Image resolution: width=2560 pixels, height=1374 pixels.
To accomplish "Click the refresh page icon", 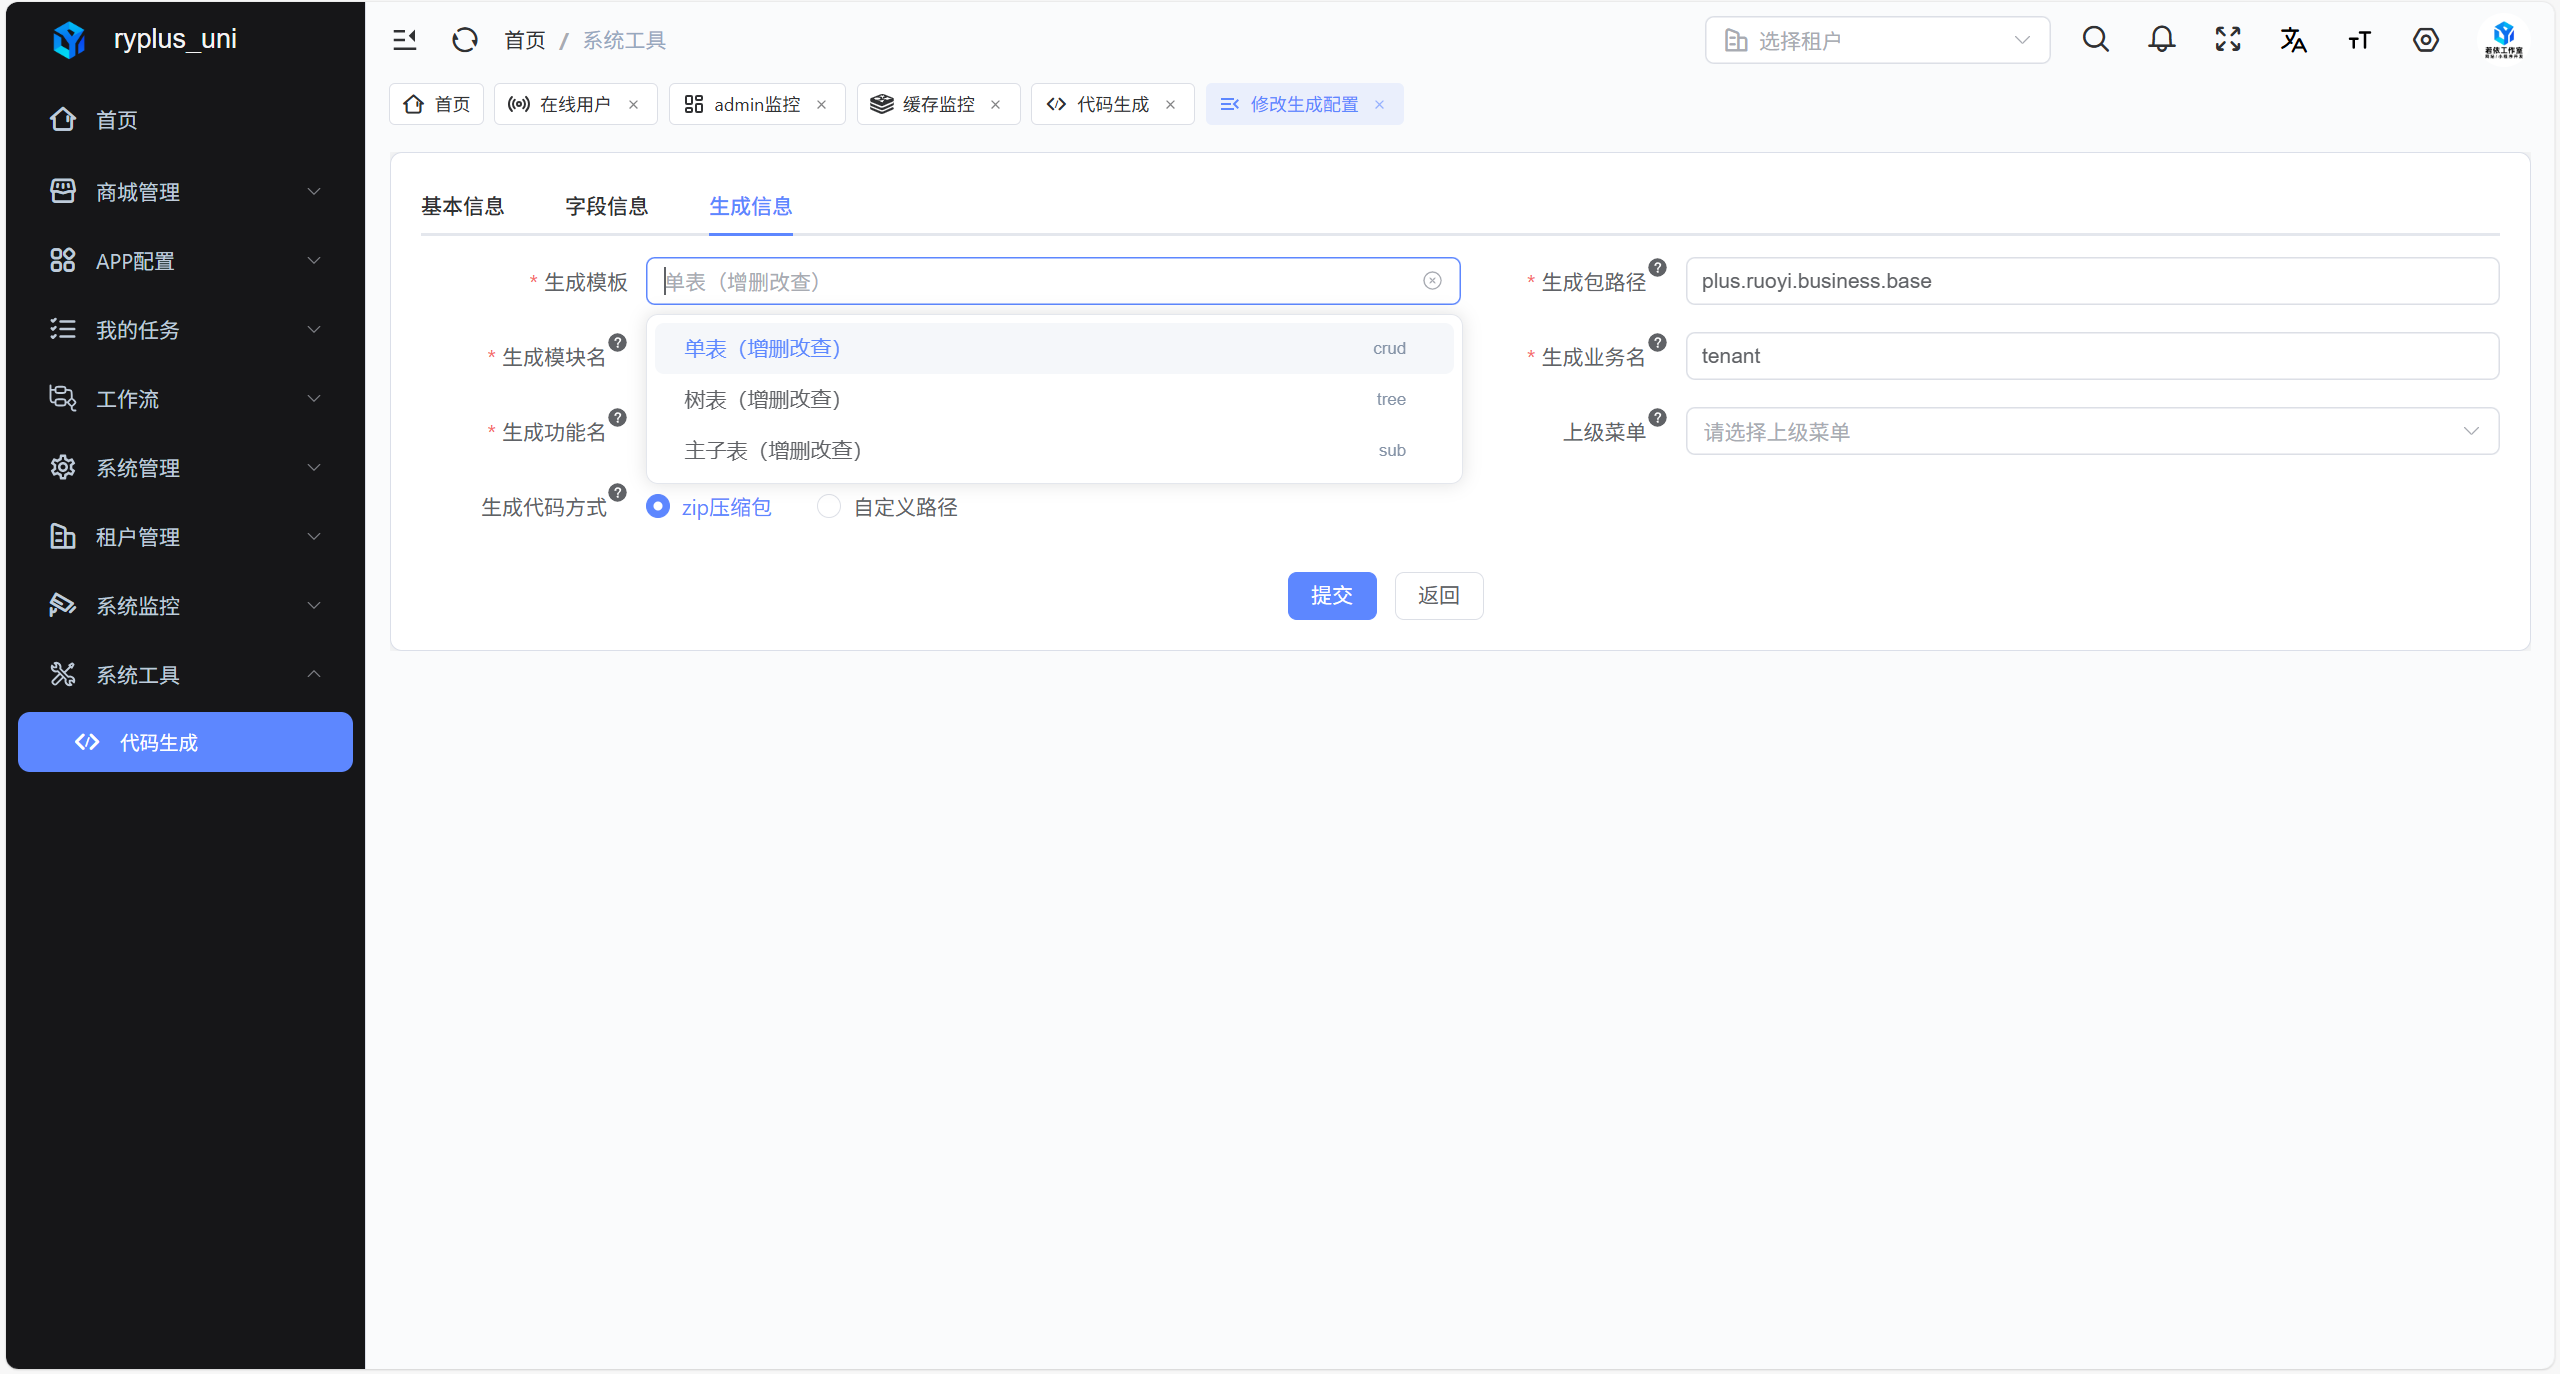I will [465, 40].
